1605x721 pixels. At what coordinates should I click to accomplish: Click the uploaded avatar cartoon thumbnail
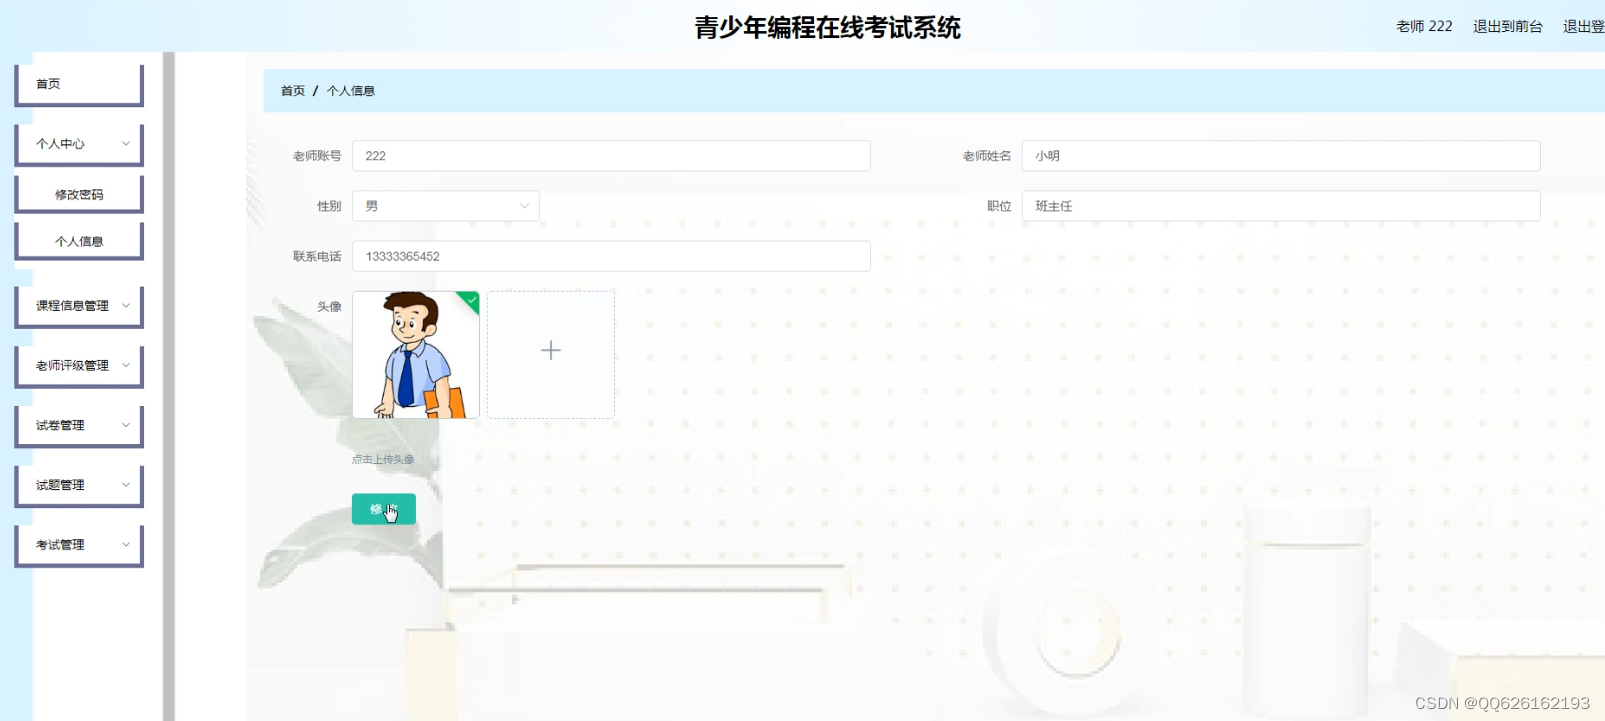pyautogui.click(x=416, y=355)
